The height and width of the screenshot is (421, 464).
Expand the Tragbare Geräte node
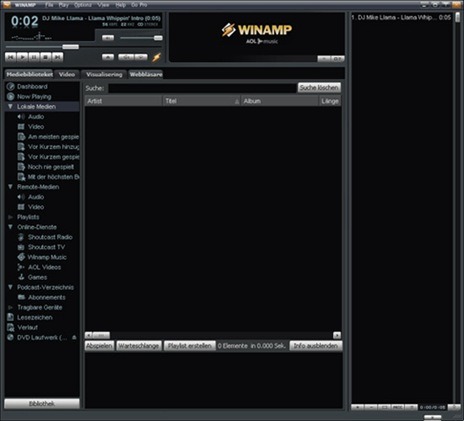click(x=10, y=307)
